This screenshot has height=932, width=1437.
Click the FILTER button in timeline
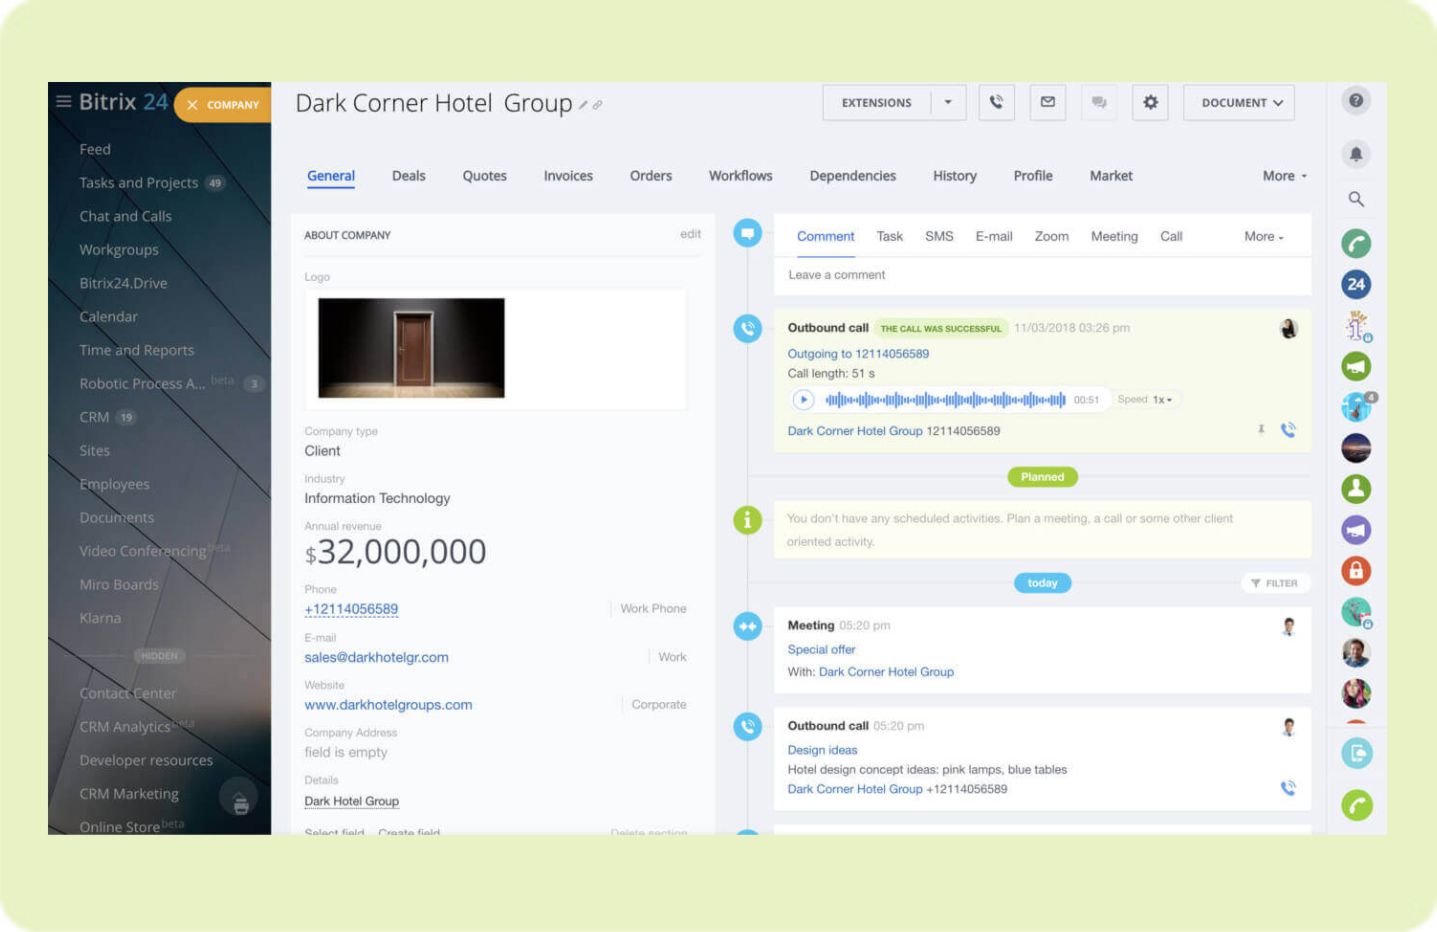click(x=1274, y=583)
